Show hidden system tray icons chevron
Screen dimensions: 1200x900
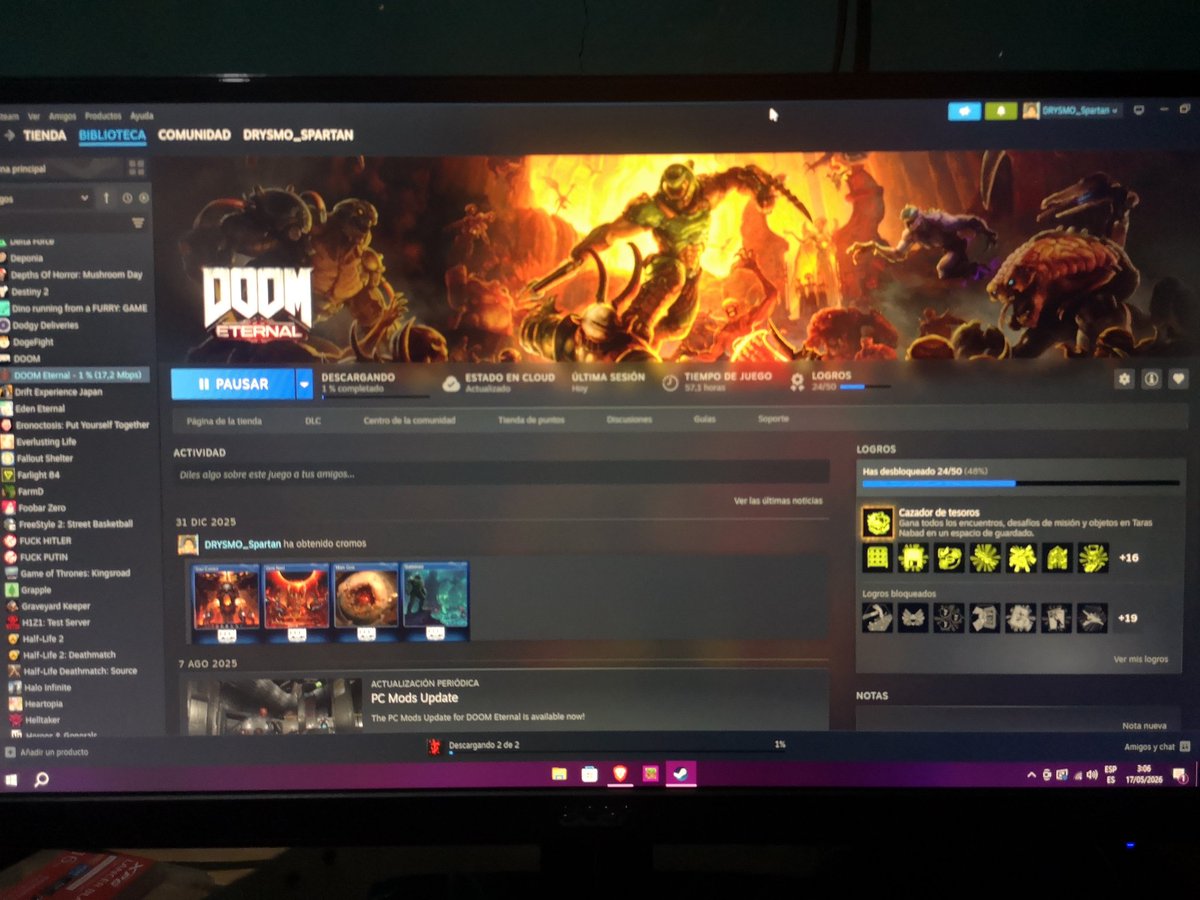pos(1032,775)
